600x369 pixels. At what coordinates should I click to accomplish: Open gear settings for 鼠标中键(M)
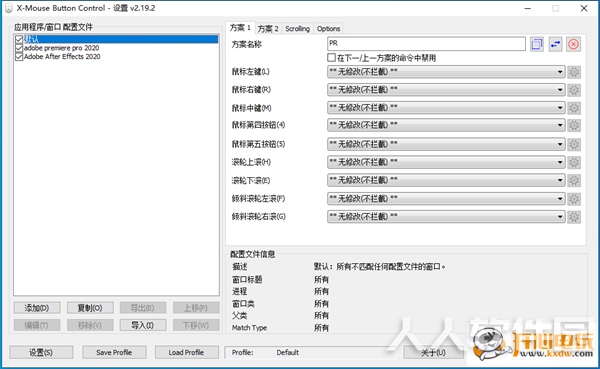574,108
